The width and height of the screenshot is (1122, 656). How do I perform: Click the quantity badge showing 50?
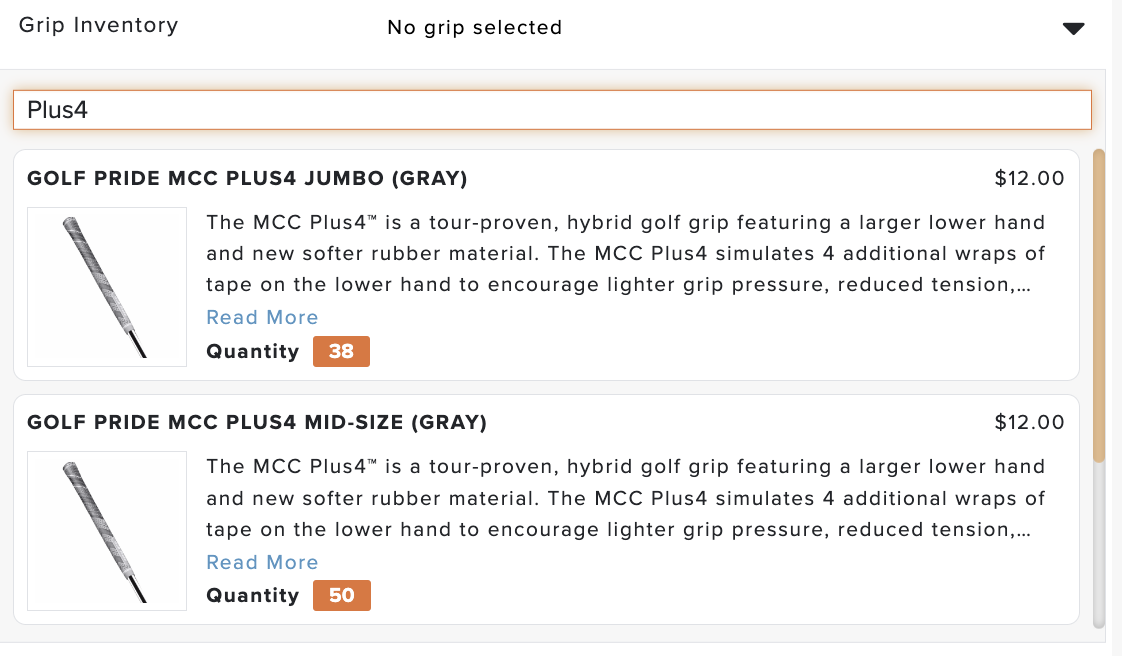[x=341, y=595]
